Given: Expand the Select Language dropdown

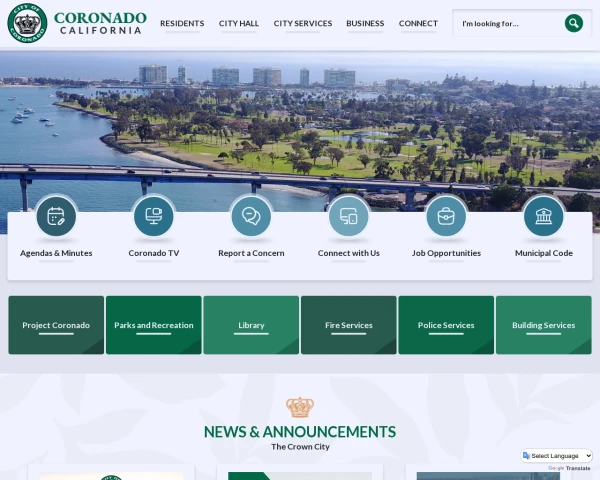Looking at the screenshot, I should [557, 456].
